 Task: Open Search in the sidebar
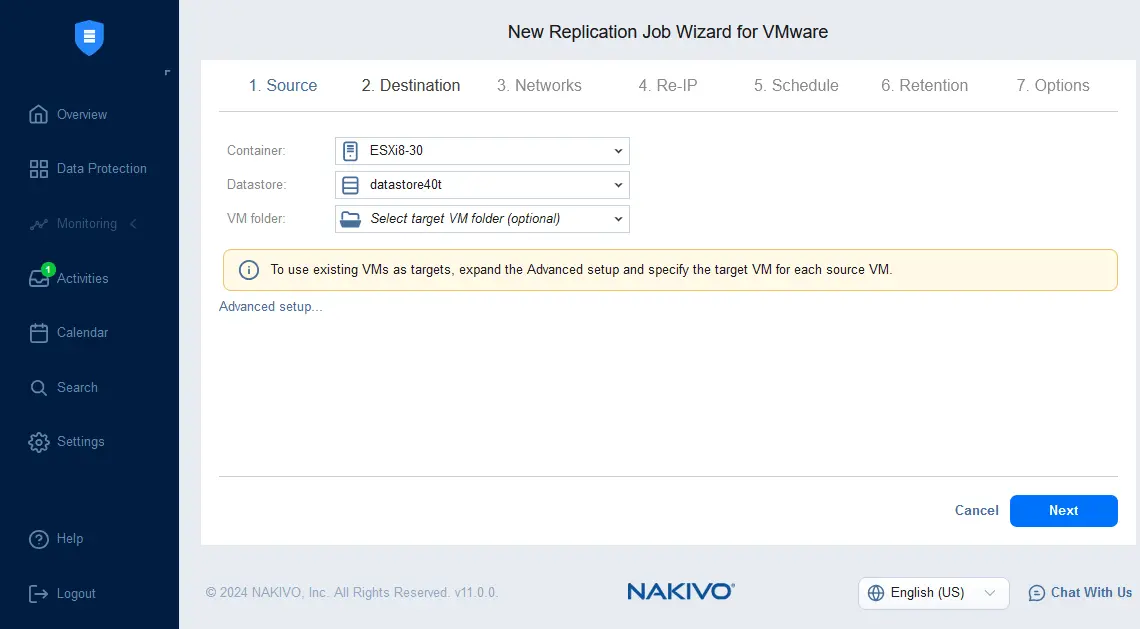77,388
